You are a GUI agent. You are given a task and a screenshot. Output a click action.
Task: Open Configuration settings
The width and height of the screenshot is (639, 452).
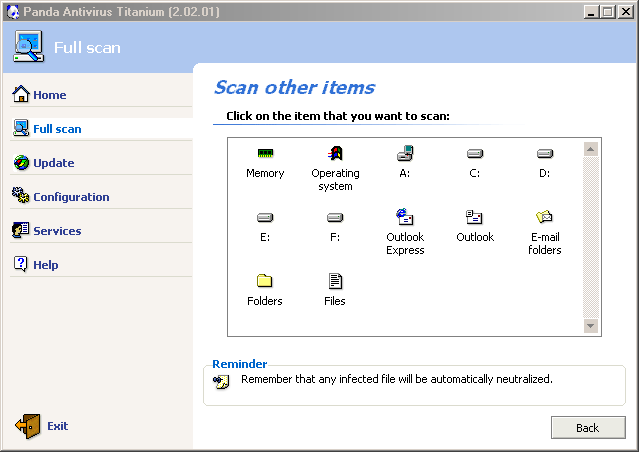[71, 197]
